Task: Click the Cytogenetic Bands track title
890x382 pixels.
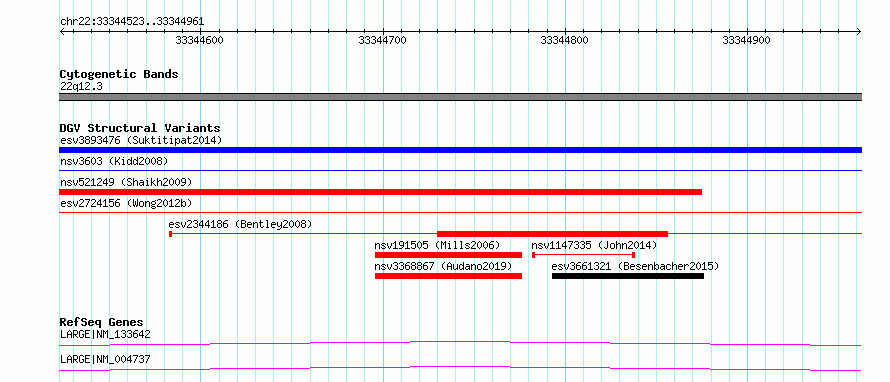Action: click(119, 74)
